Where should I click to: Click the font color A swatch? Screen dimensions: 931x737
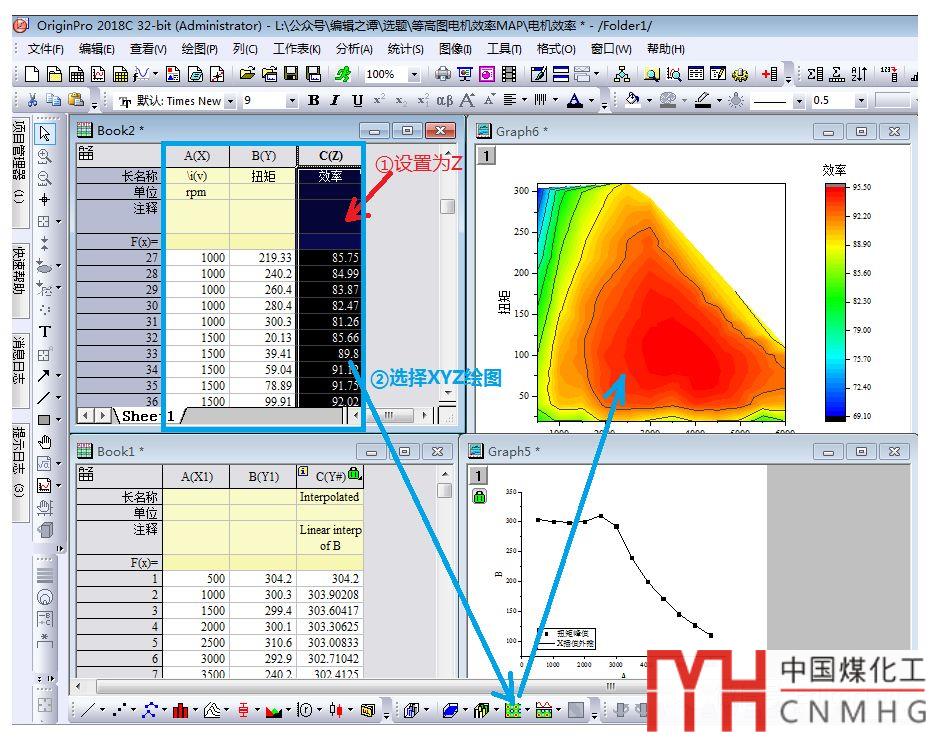[574, 100]
